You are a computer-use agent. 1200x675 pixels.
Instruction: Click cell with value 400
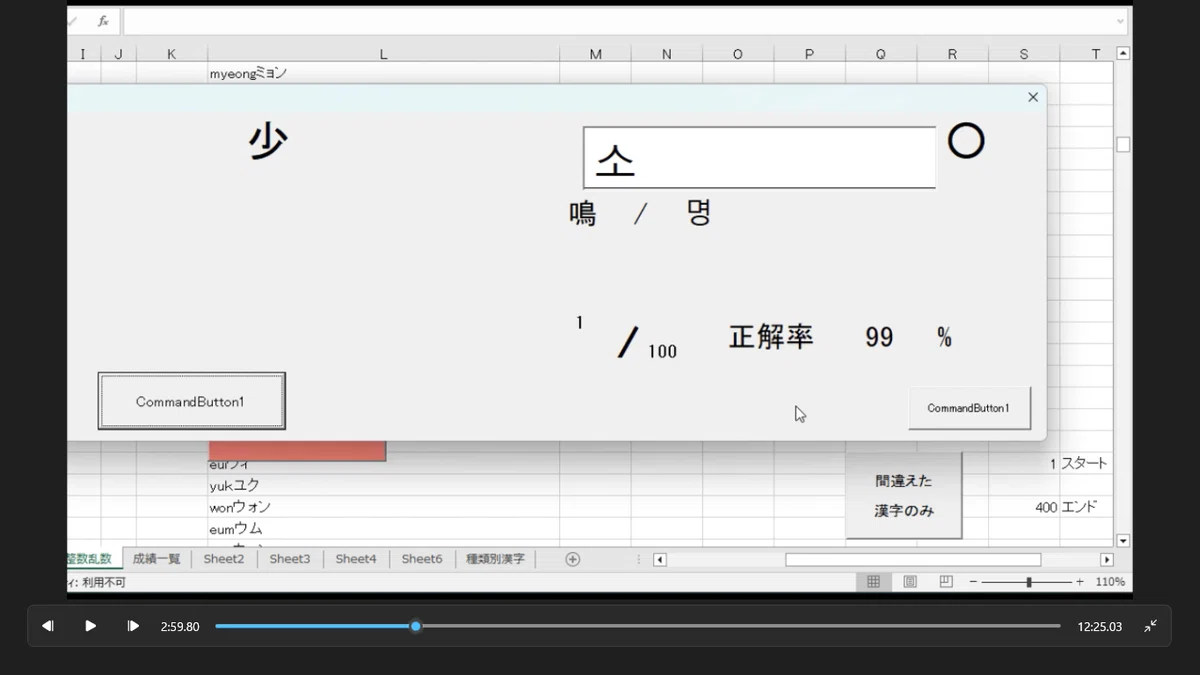tap(1024, 507)
